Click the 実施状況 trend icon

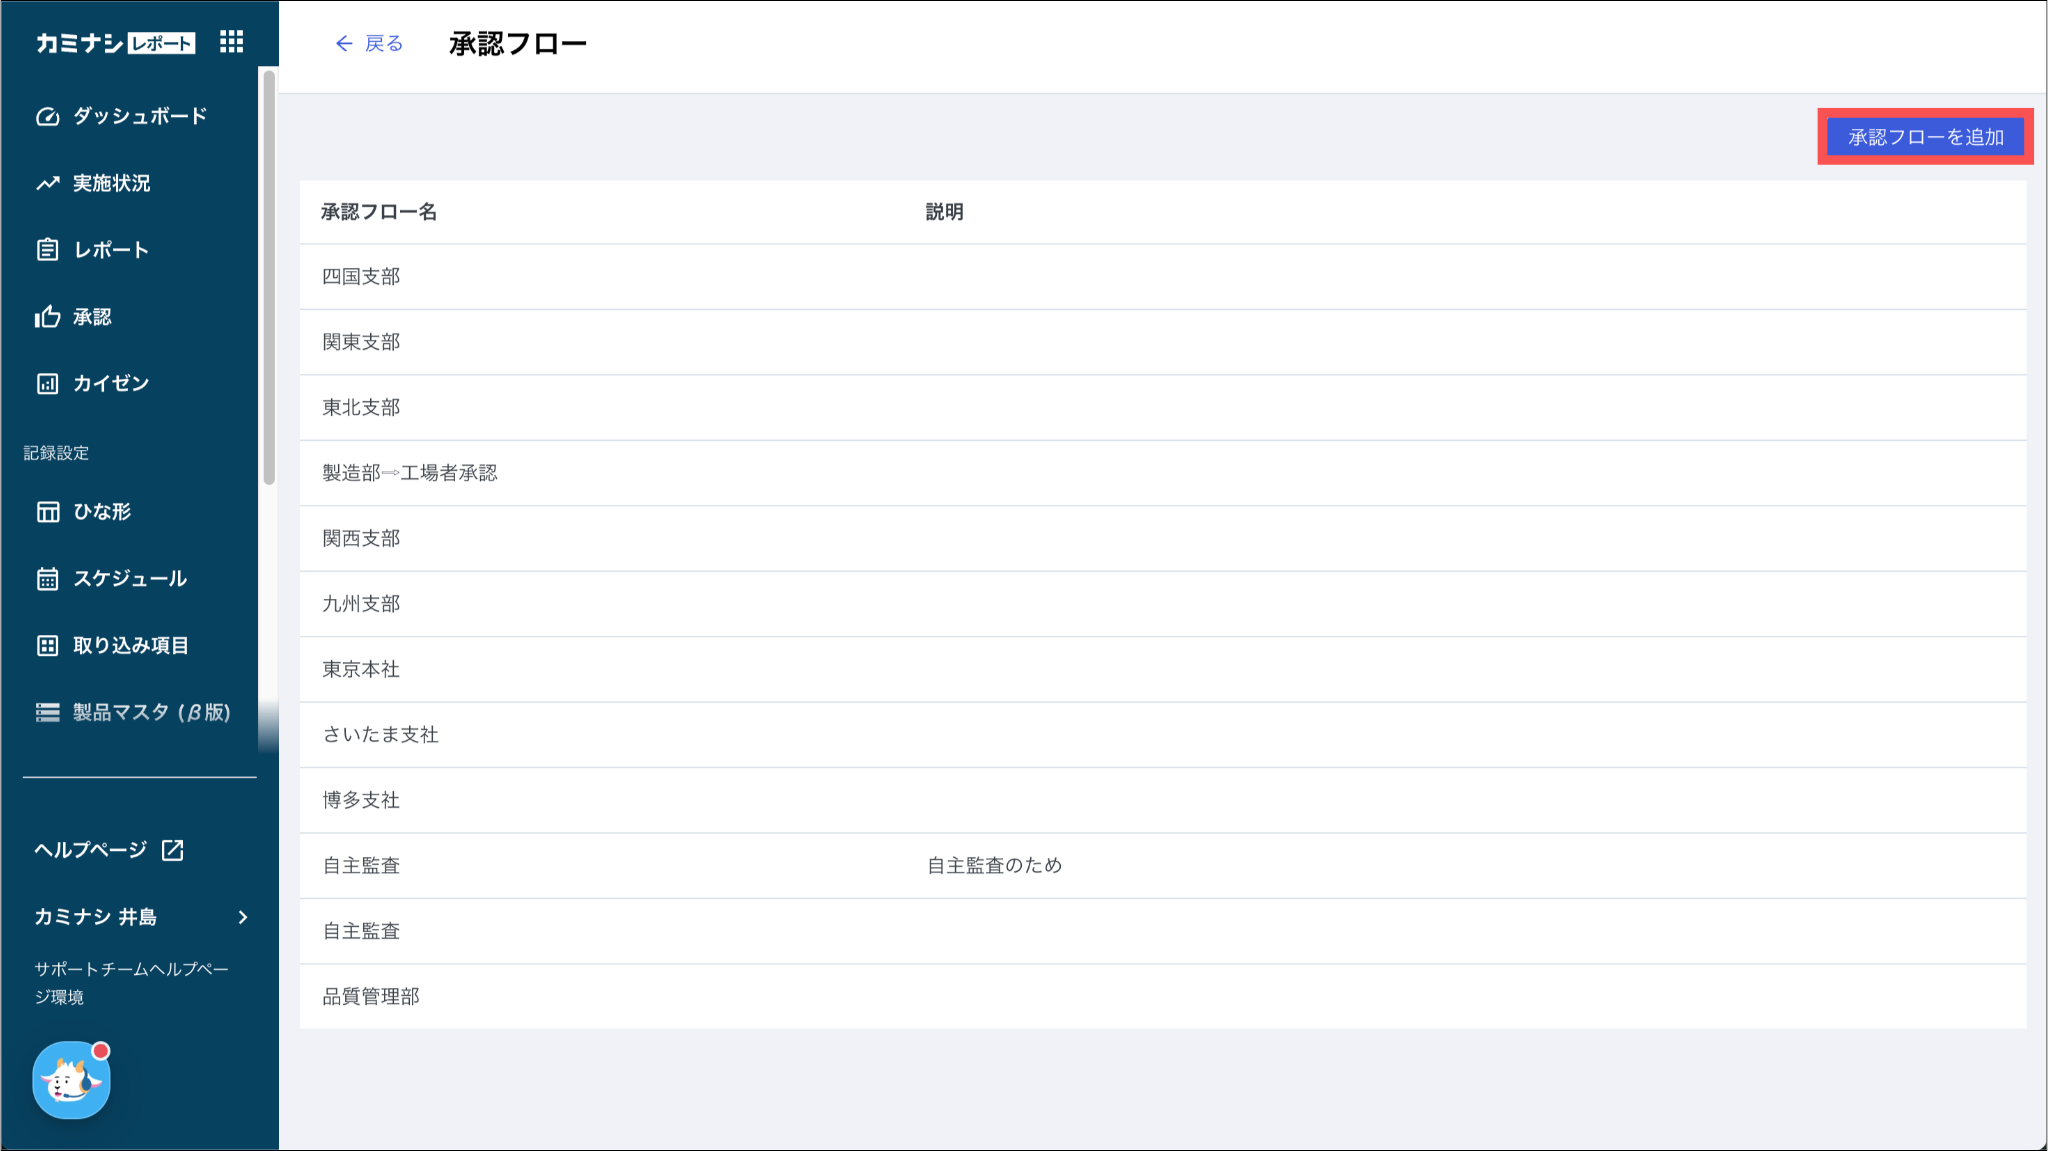coord(47,183)
